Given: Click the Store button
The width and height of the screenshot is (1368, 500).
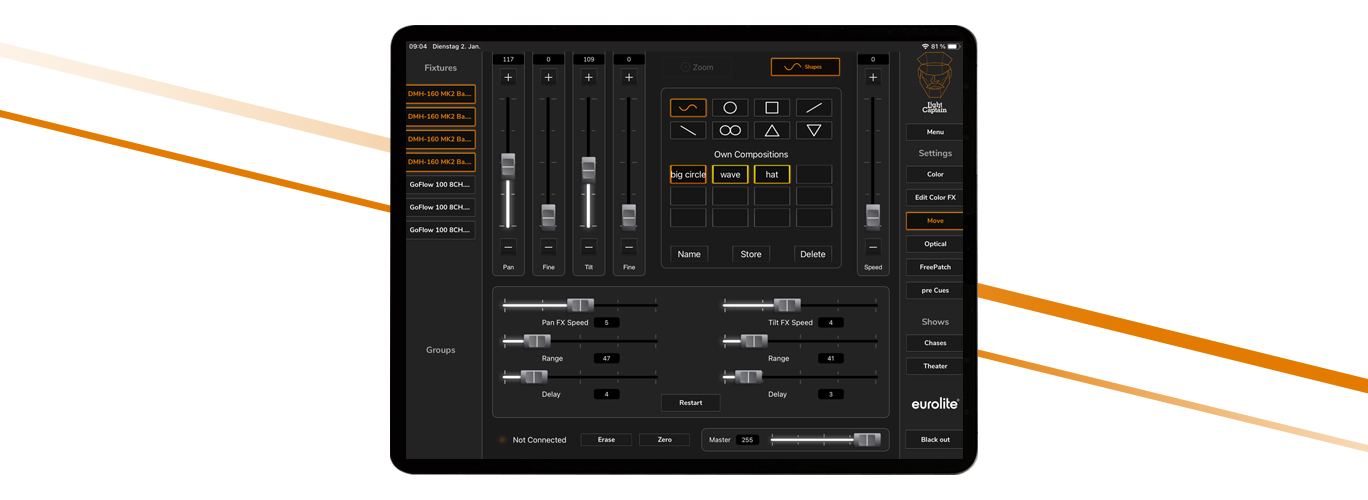Looking at the screenshot, I should 751,254.
